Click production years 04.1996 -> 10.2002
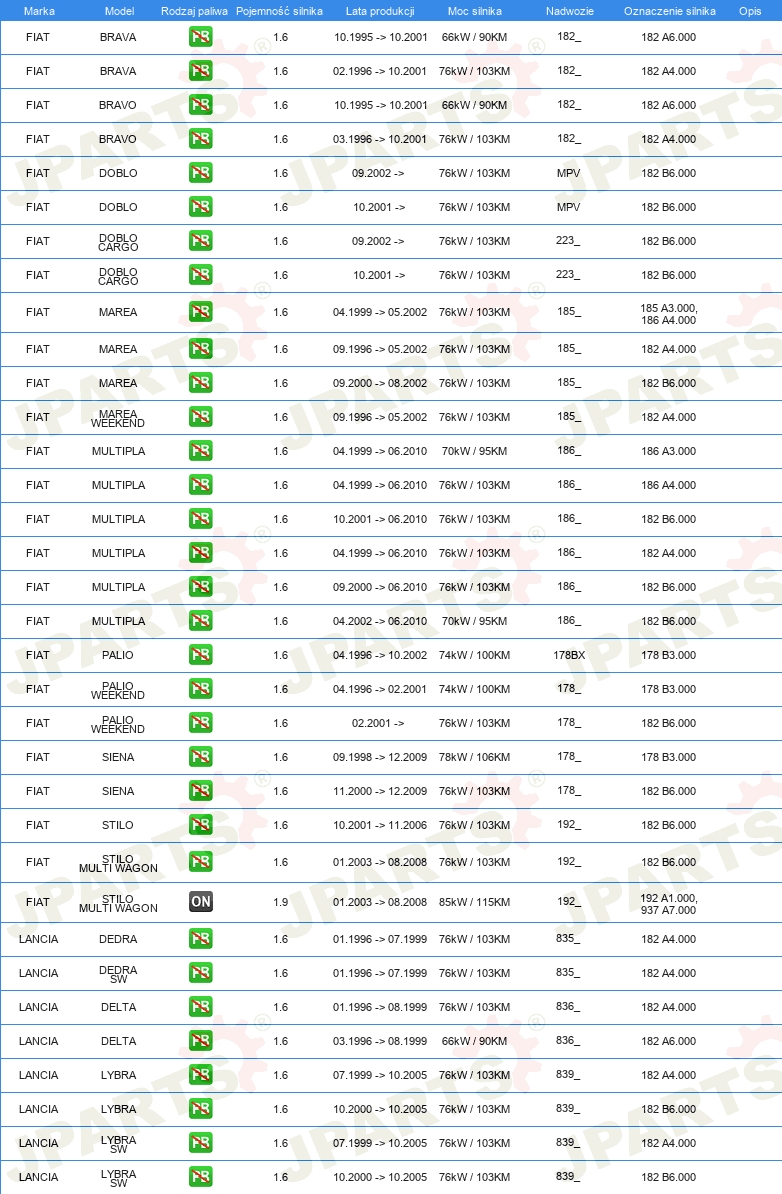Image resolution: width=782 pixels, height=1194 pixels. pyautogui.click(x=380, y=655)
